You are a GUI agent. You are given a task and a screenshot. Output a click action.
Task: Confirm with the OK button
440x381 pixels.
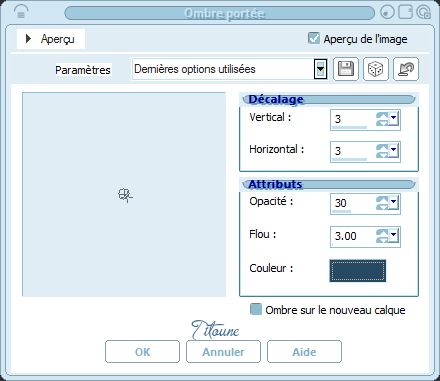[142, 352]
